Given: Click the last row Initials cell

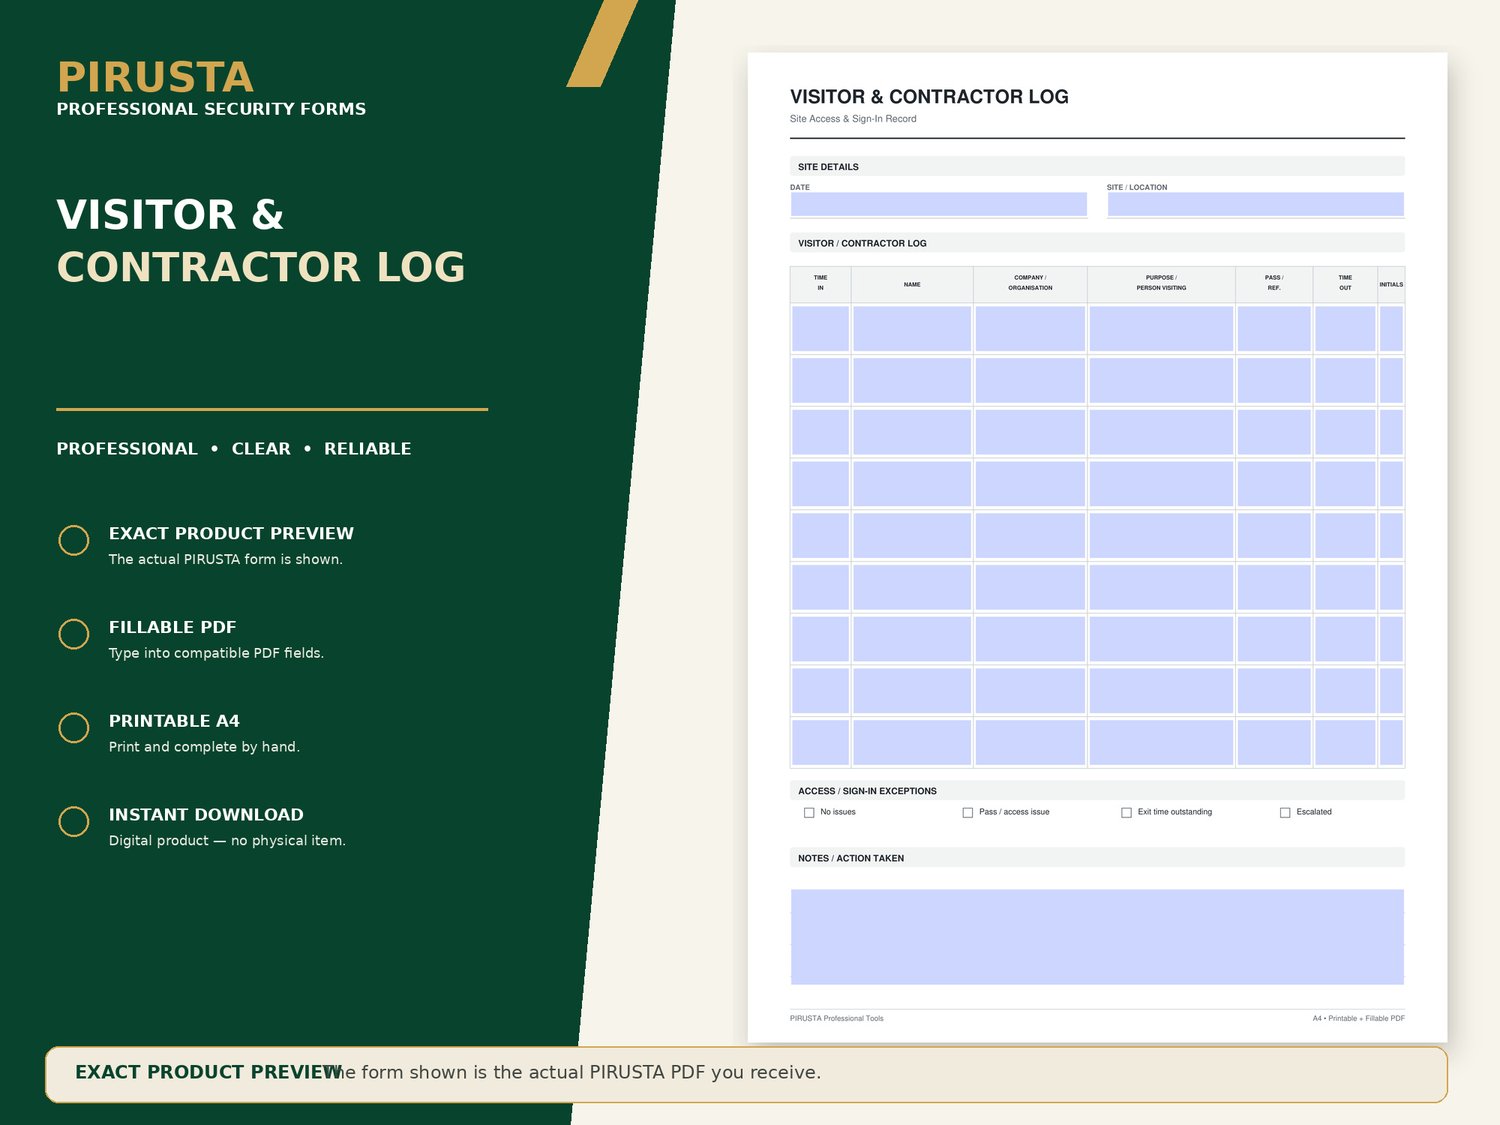Looking at the screenshot, I should click(1391, 743).
